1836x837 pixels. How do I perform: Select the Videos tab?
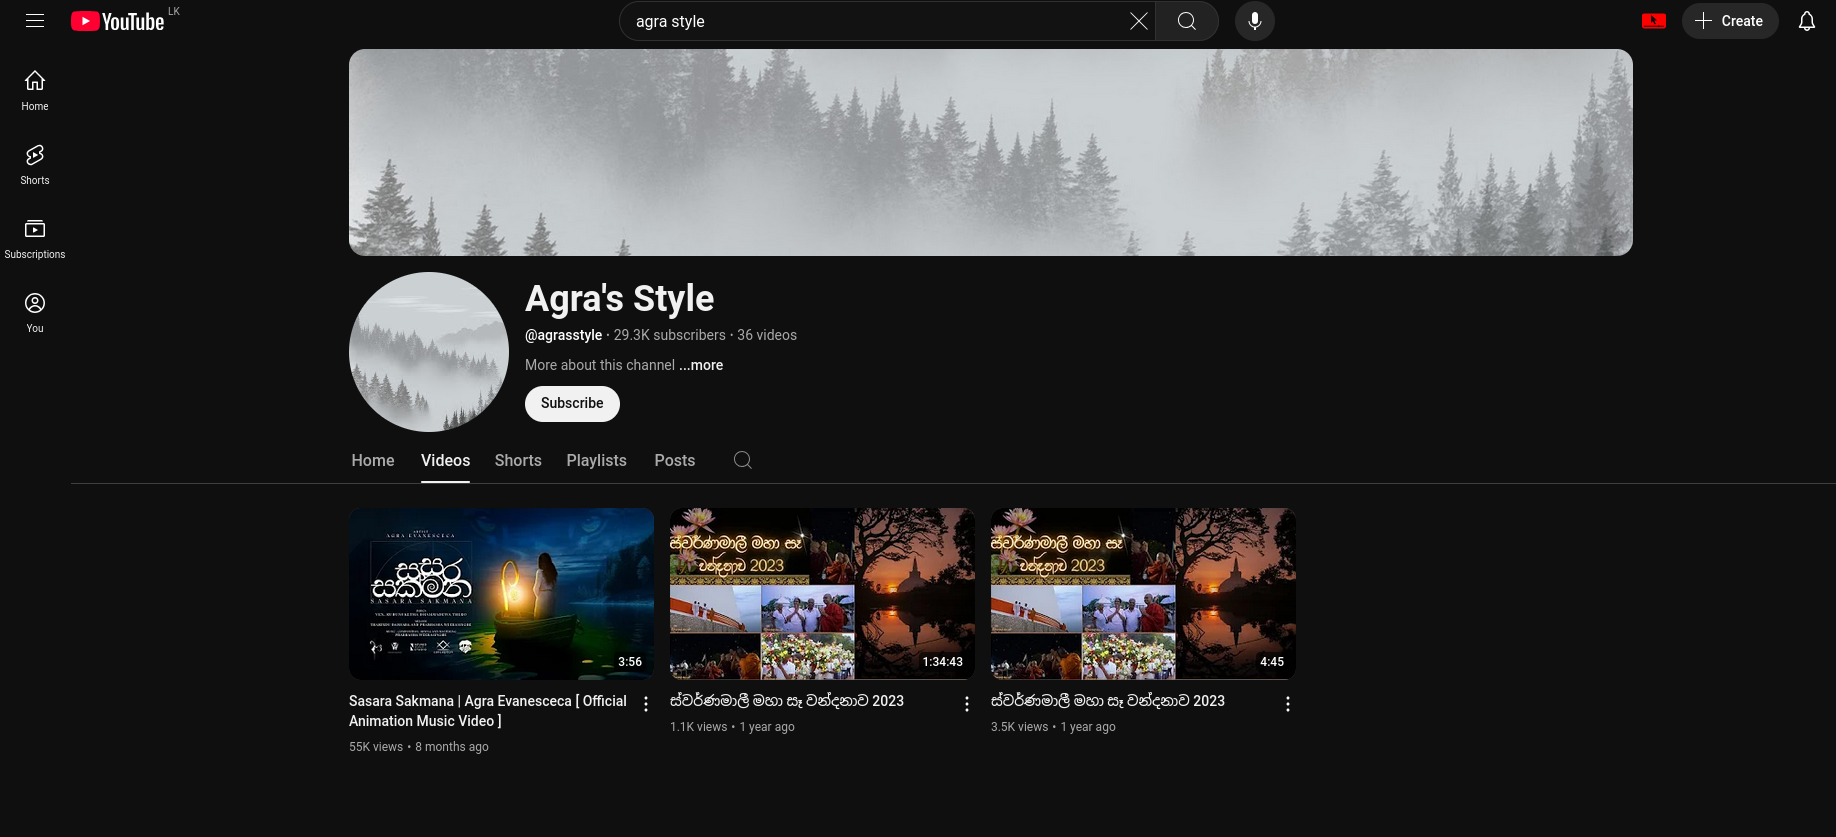(x=445, y=460)
